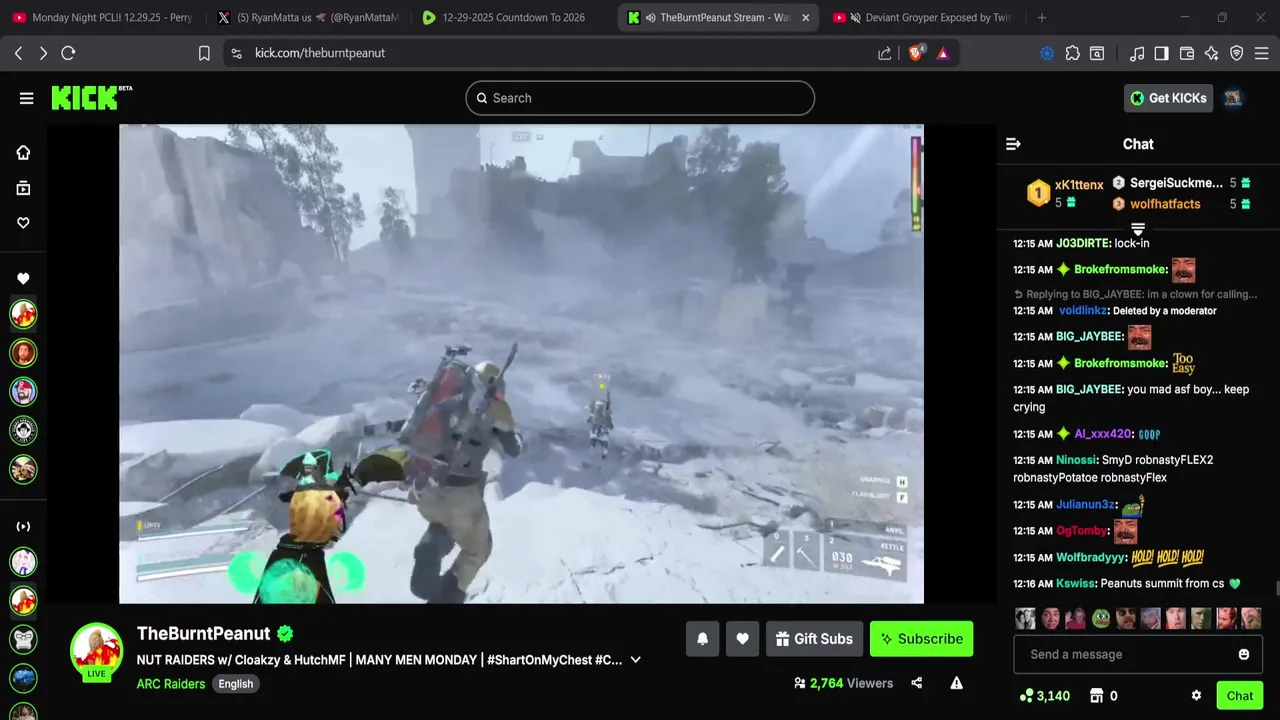Image resolution: width=1280 pixels, height=720 pixels.
Task: Go back in browser
Action: pyautogui.click(x=18, y=53)
